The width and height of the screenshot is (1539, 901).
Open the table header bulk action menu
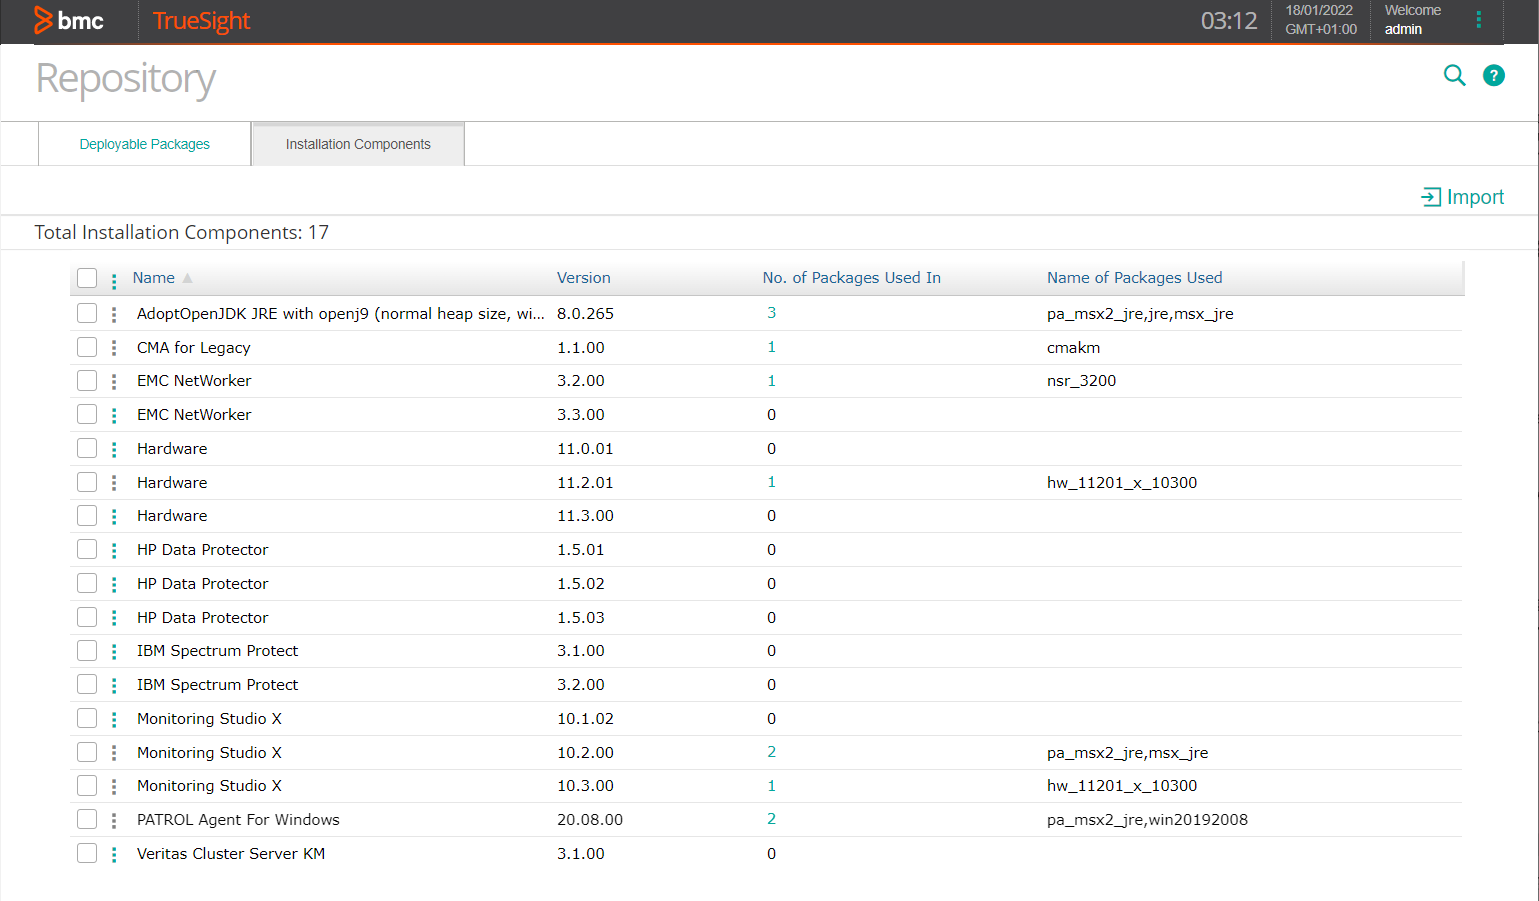coord(114,280)
